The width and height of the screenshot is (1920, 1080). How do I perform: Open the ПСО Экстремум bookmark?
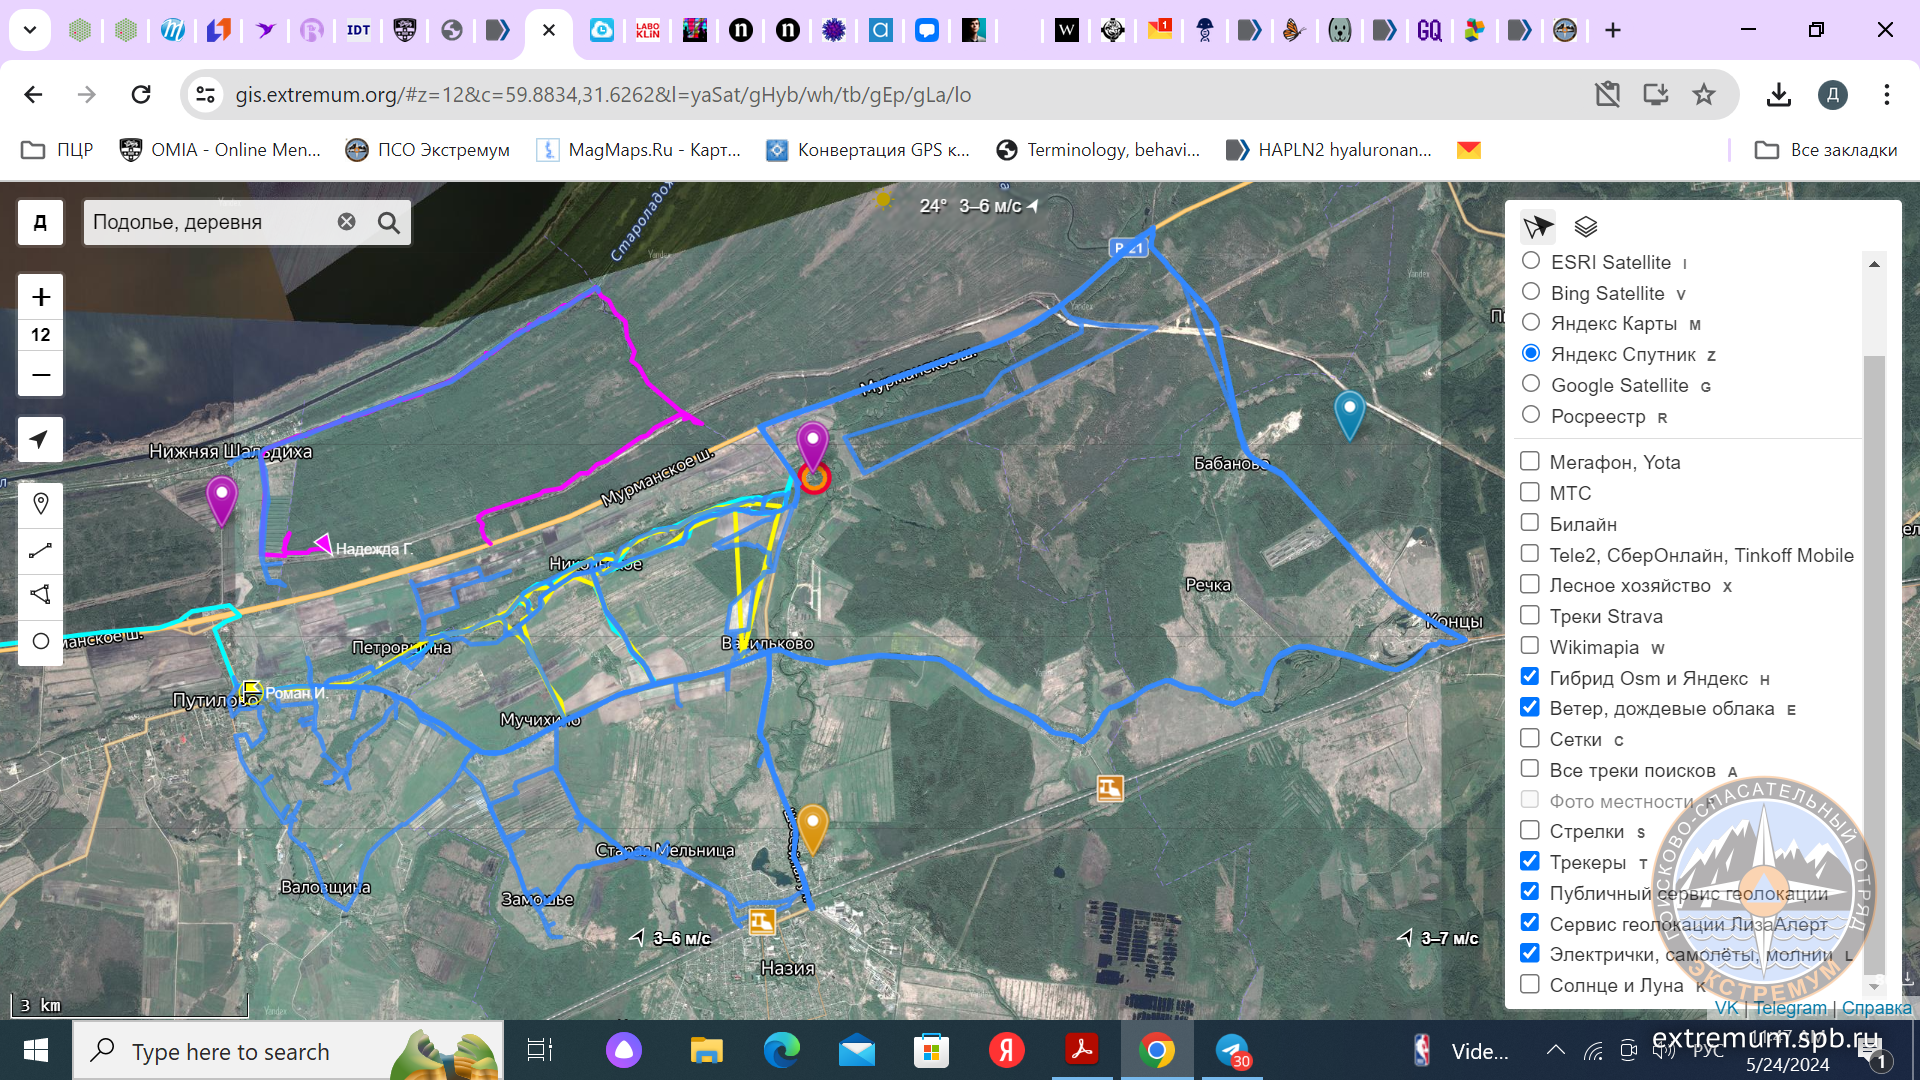(427, 150)
